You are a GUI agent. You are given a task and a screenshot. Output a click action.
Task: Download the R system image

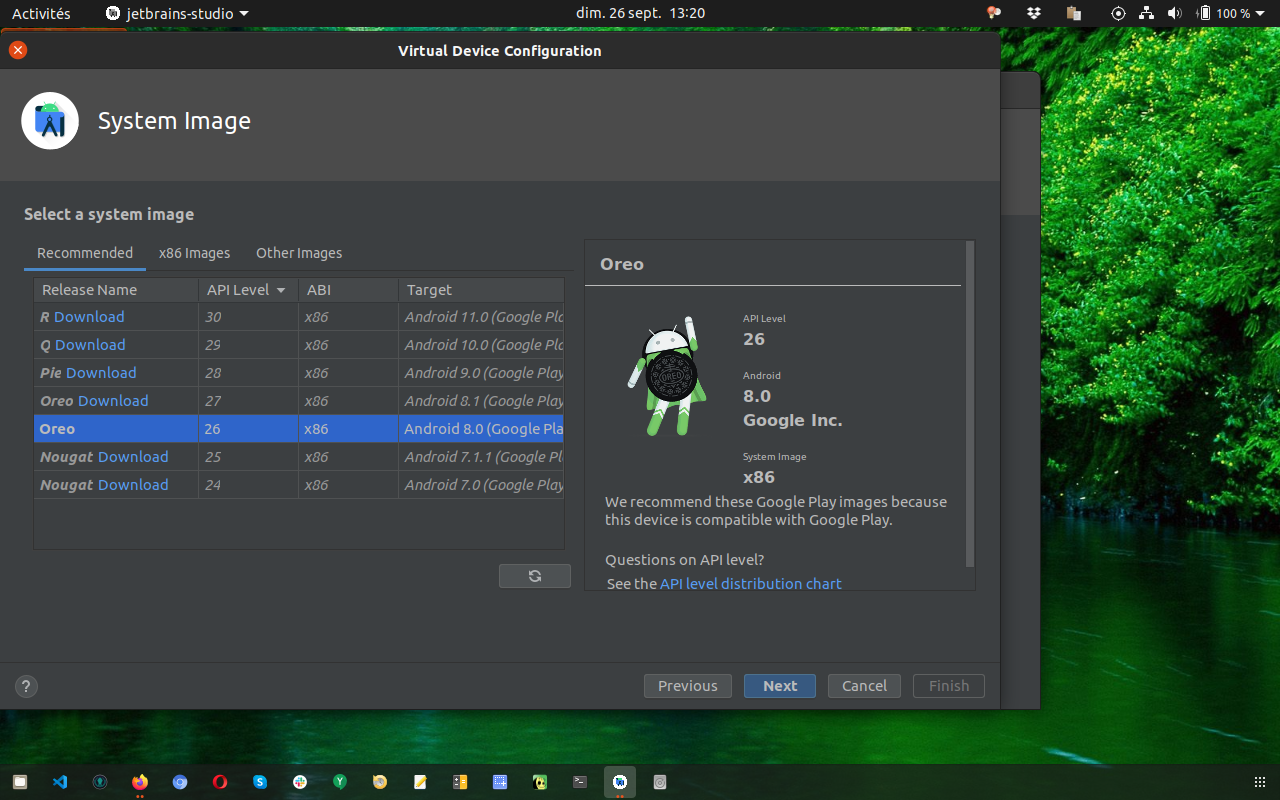[x=89, y=317]
